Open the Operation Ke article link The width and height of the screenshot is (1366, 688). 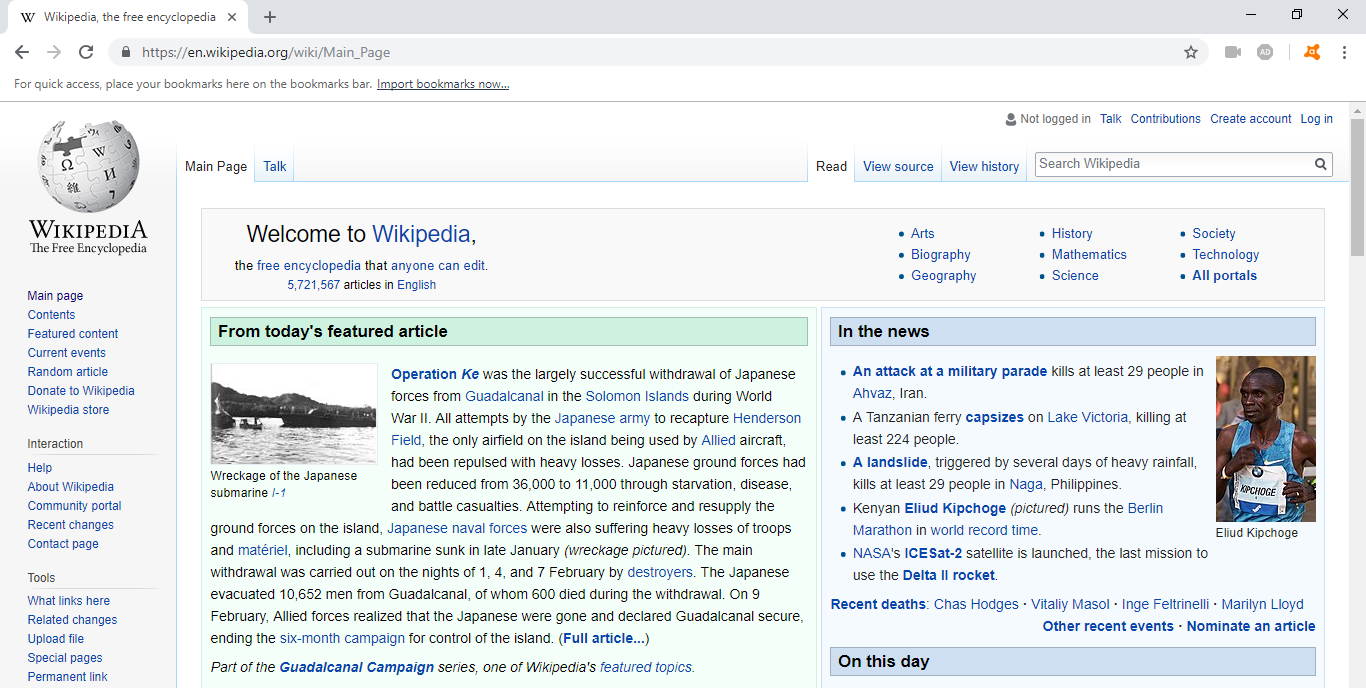coord(435,374)
